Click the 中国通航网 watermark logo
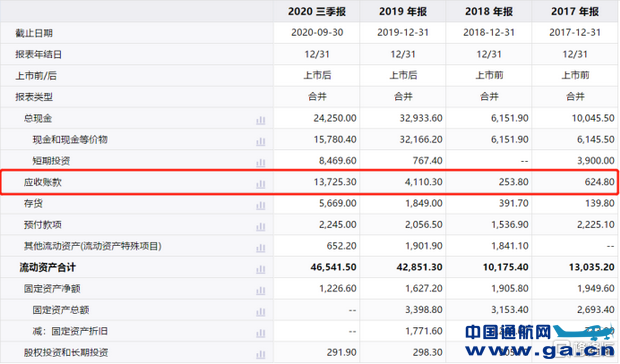 [x=540, y=341]
